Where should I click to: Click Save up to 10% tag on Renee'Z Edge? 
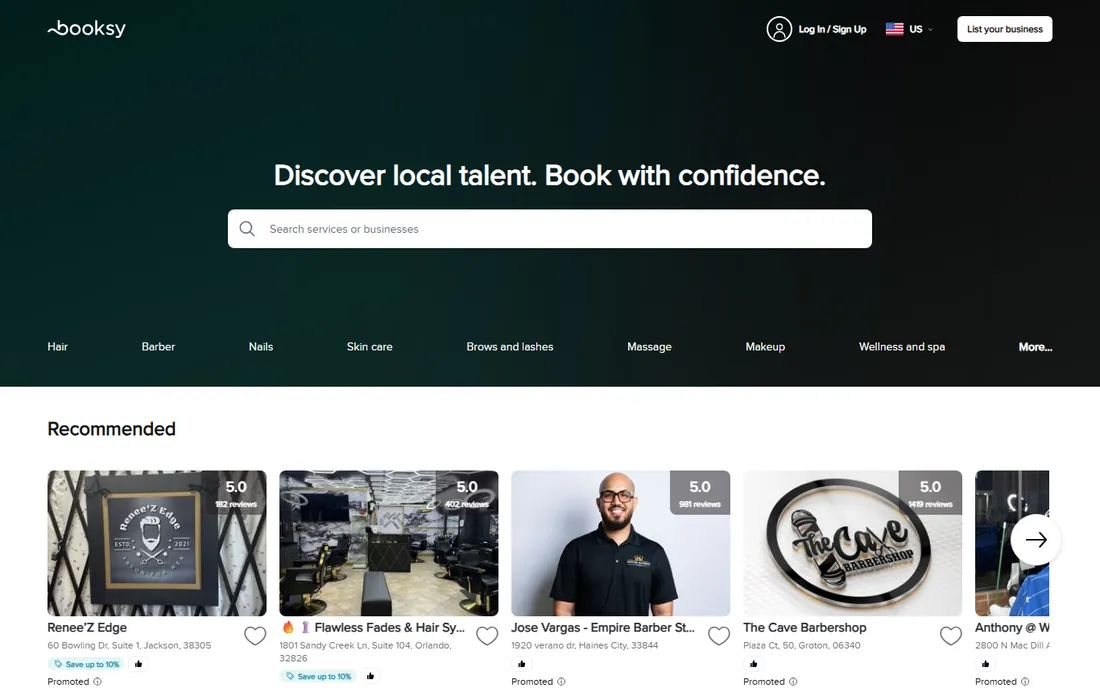87,664
